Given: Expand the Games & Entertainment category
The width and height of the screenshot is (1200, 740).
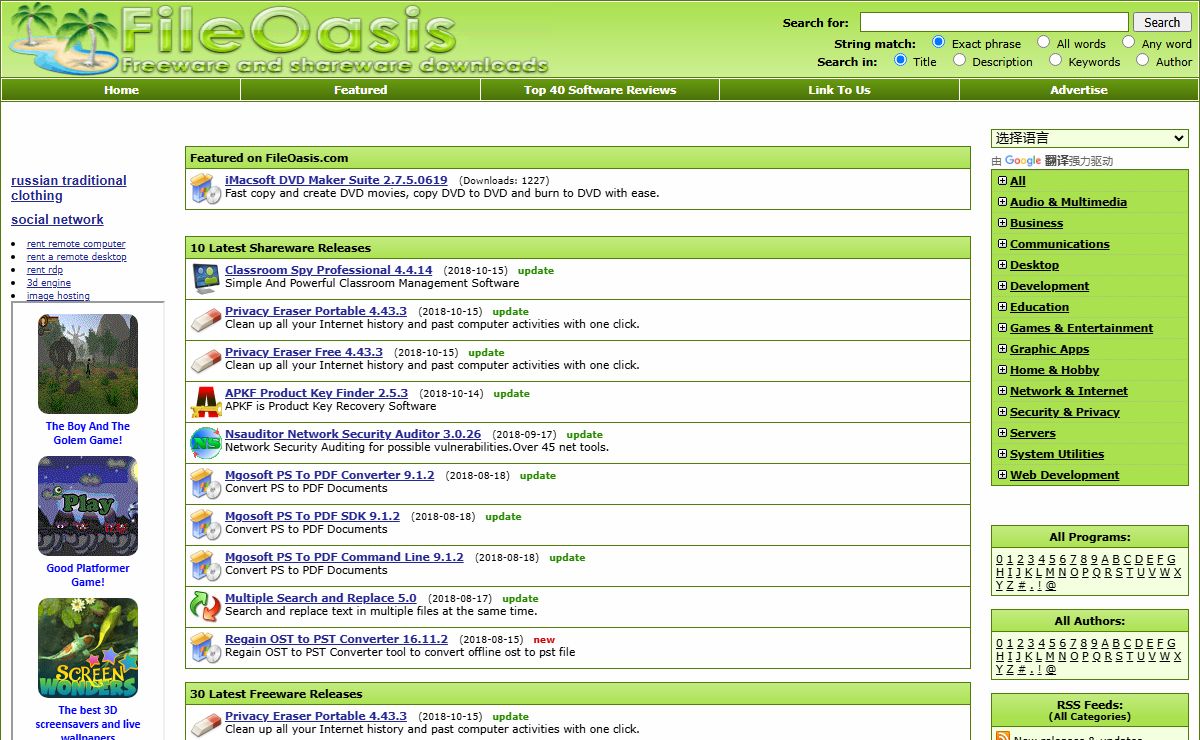Looking at the screenshot, I should (1002, 328).
